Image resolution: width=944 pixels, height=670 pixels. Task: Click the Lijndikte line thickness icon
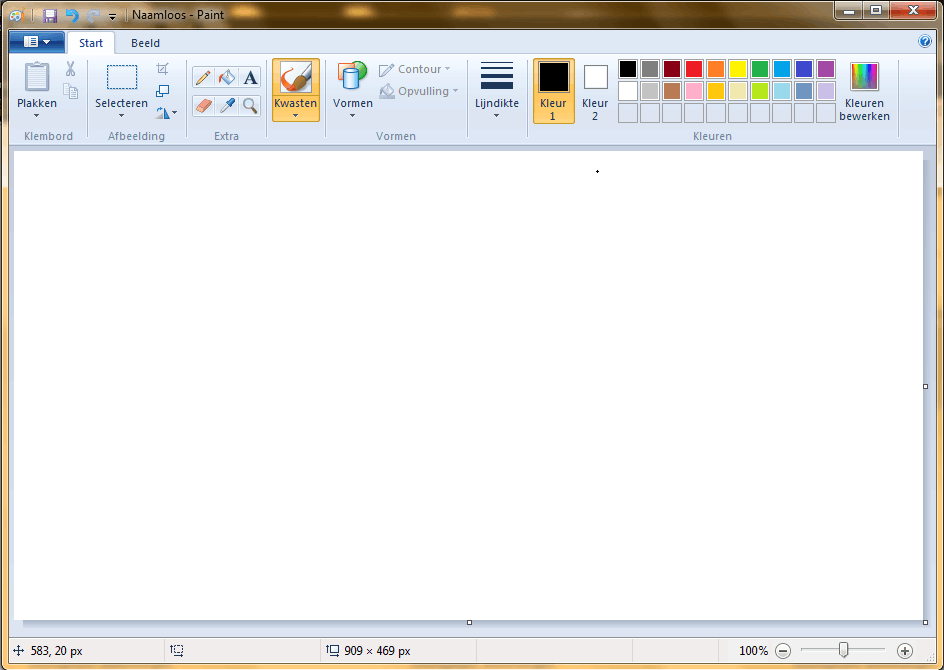coord(497,76)
